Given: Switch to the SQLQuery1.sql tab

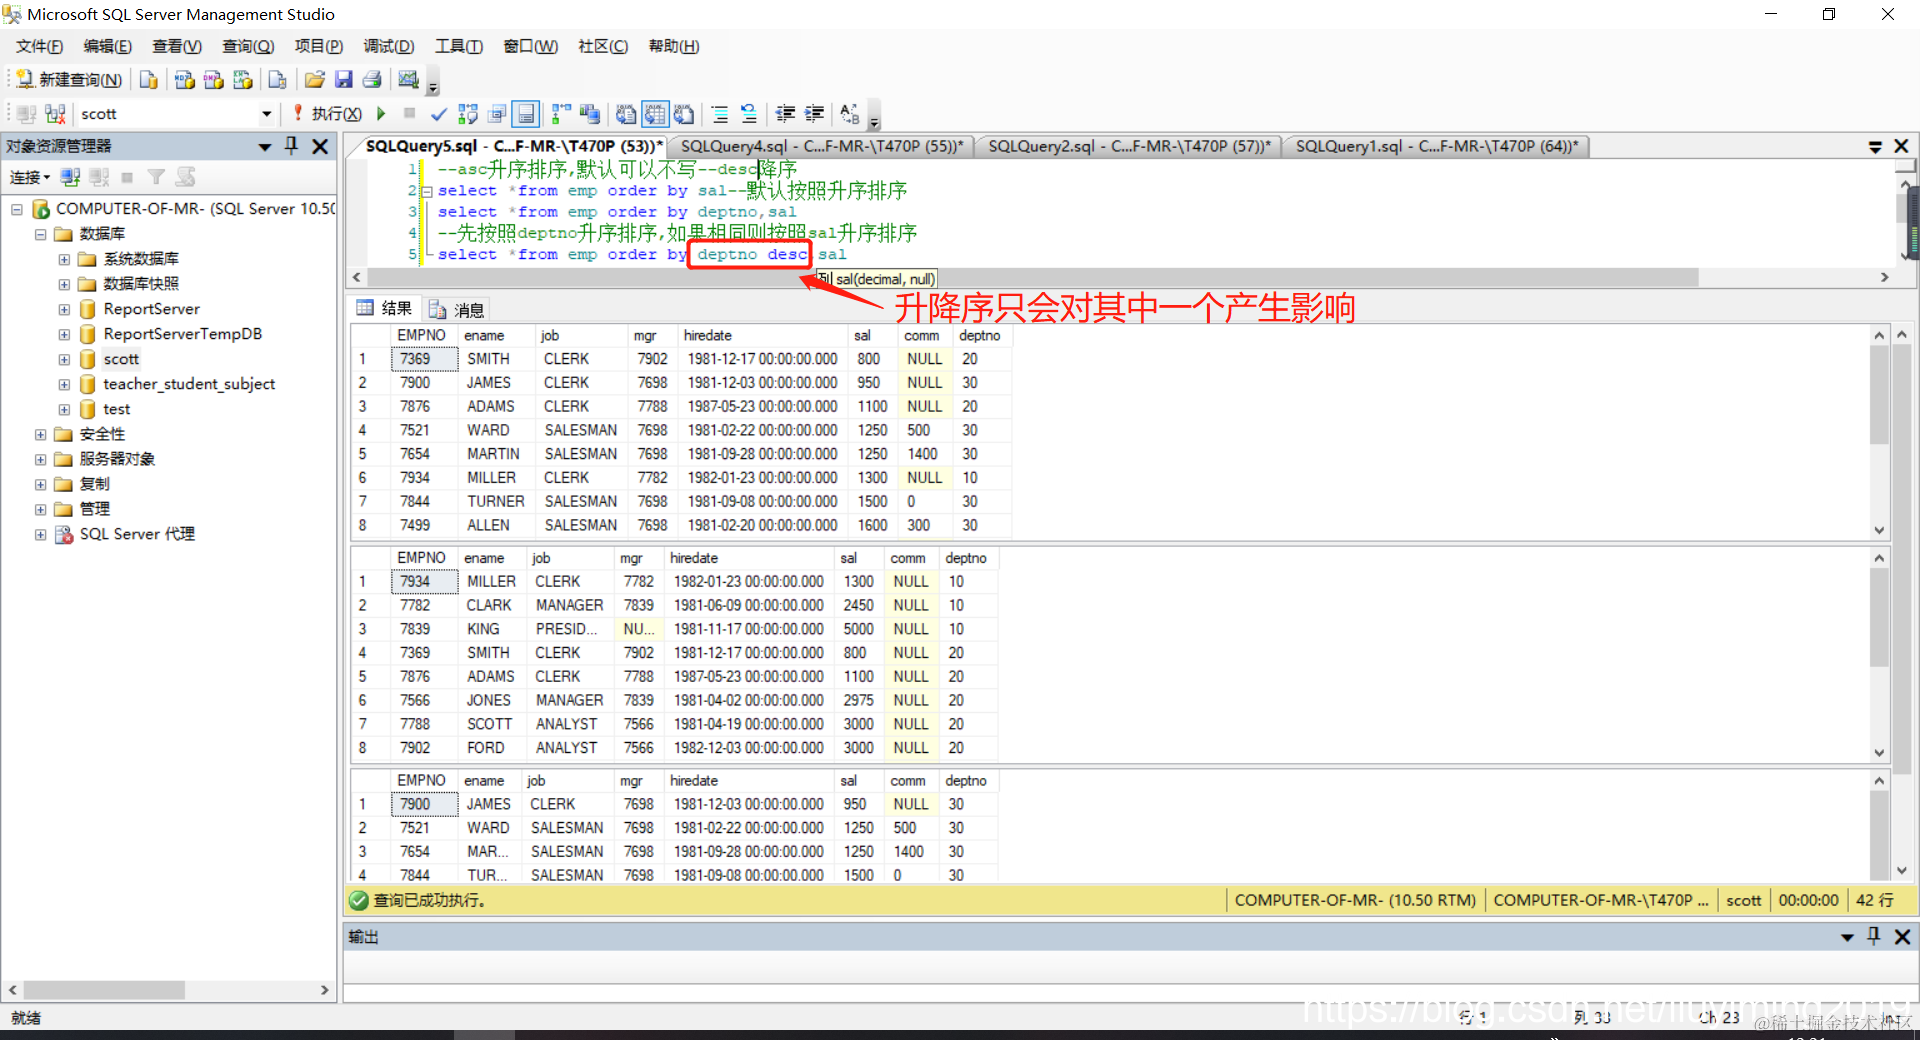Looking at the screenshot, I should point(1437,146).
